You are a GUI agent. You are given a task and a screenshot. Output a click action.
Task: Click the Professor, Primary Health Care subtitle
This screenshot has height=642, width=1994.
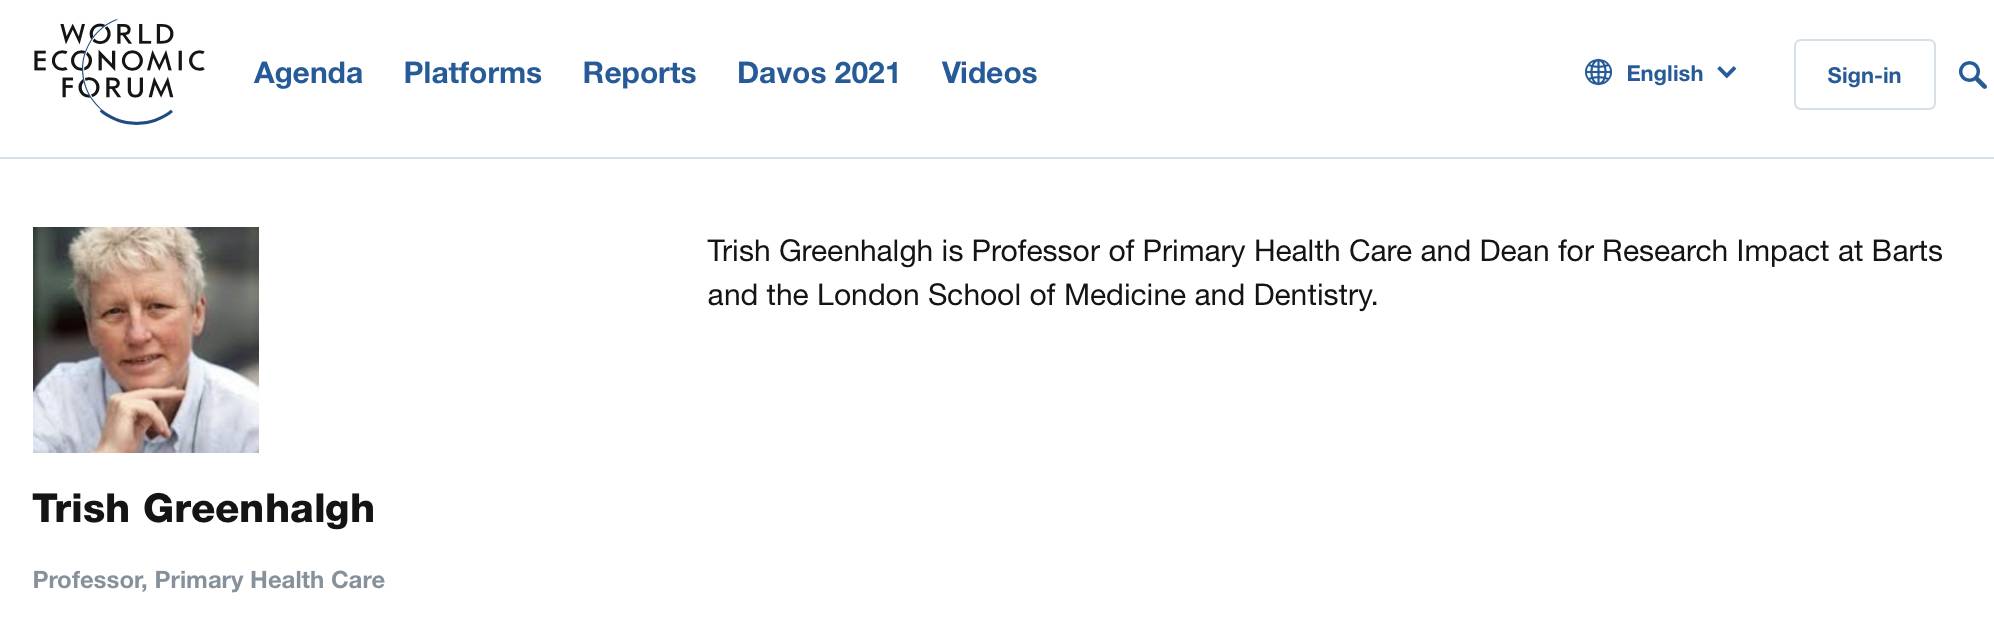(x=209, y=580)
